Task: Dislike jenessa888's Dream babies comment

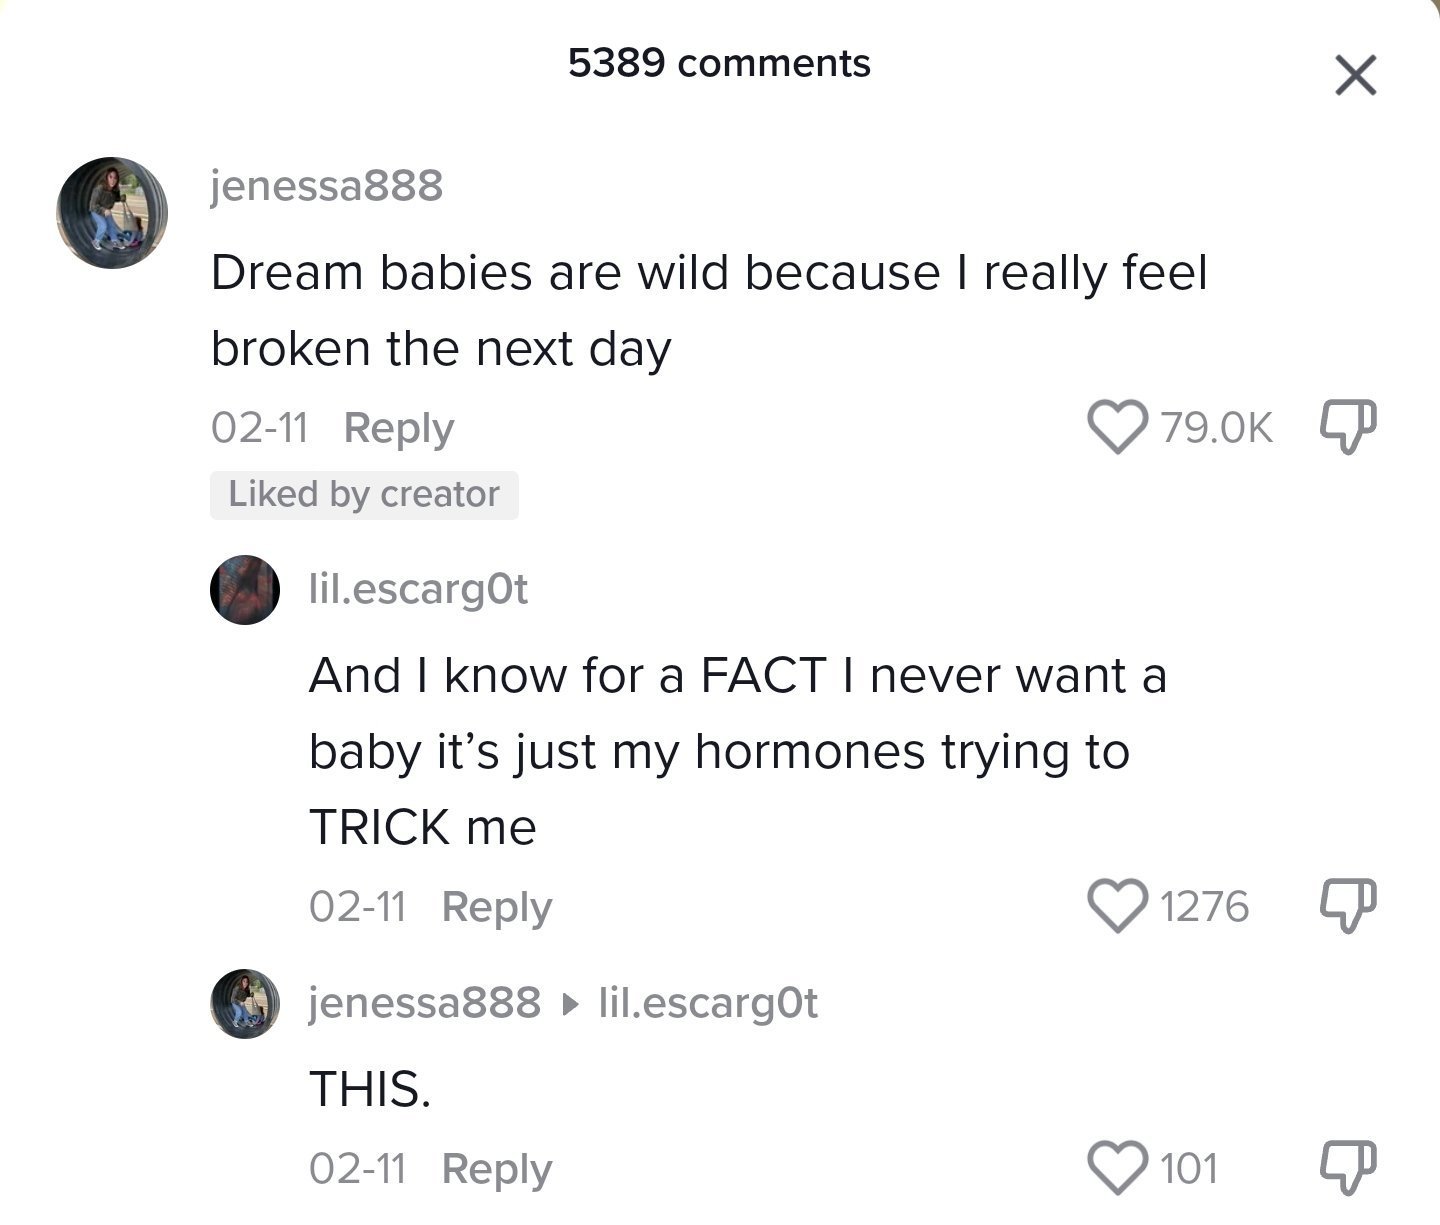Action: click(x=1349, y=427)
